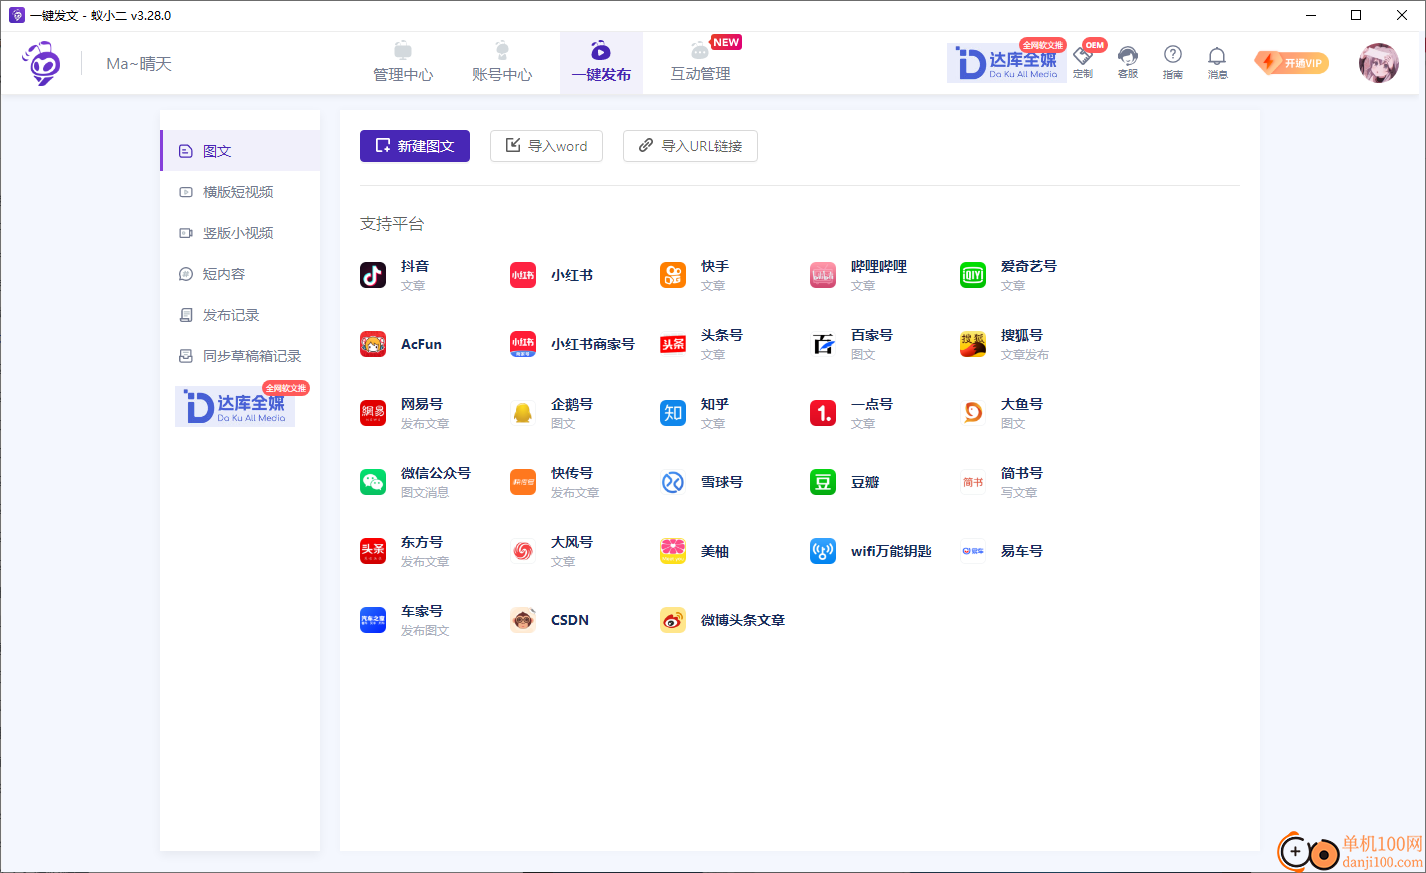Open the 东方号 platform icon

(x=373, y=551)
